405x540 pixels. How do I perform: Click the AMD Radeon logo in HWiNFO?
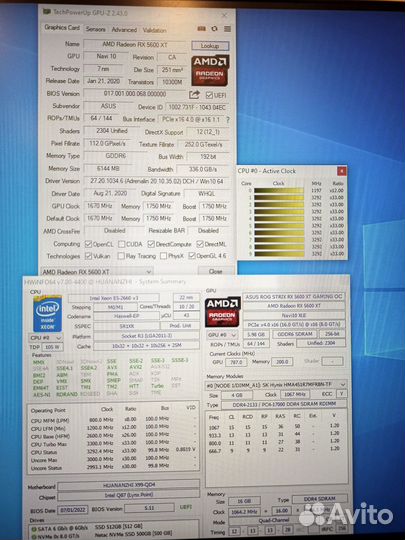[x=222, y=312]
